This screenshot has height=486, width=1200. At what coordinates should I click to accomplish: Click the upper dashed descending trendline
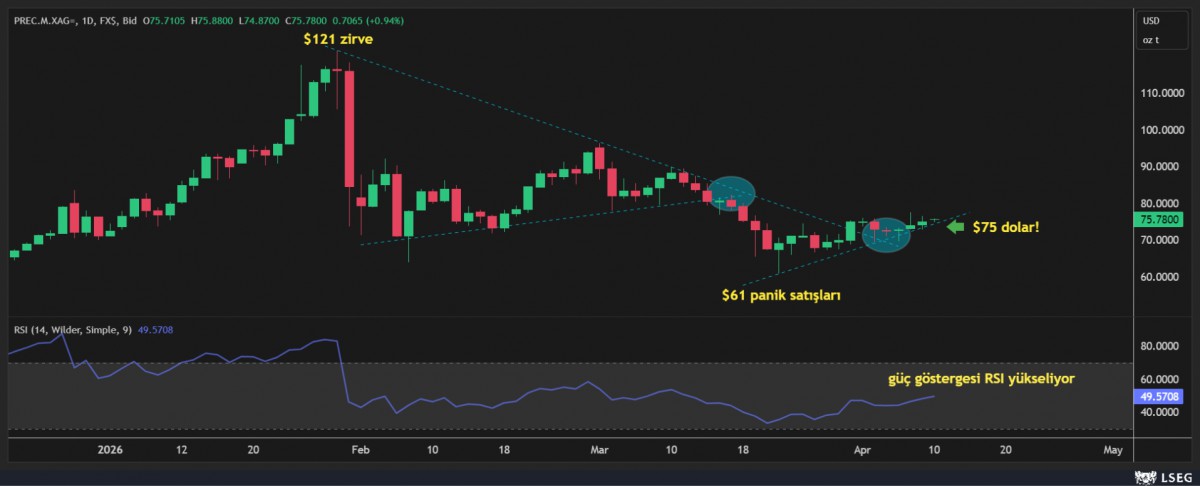520,118
